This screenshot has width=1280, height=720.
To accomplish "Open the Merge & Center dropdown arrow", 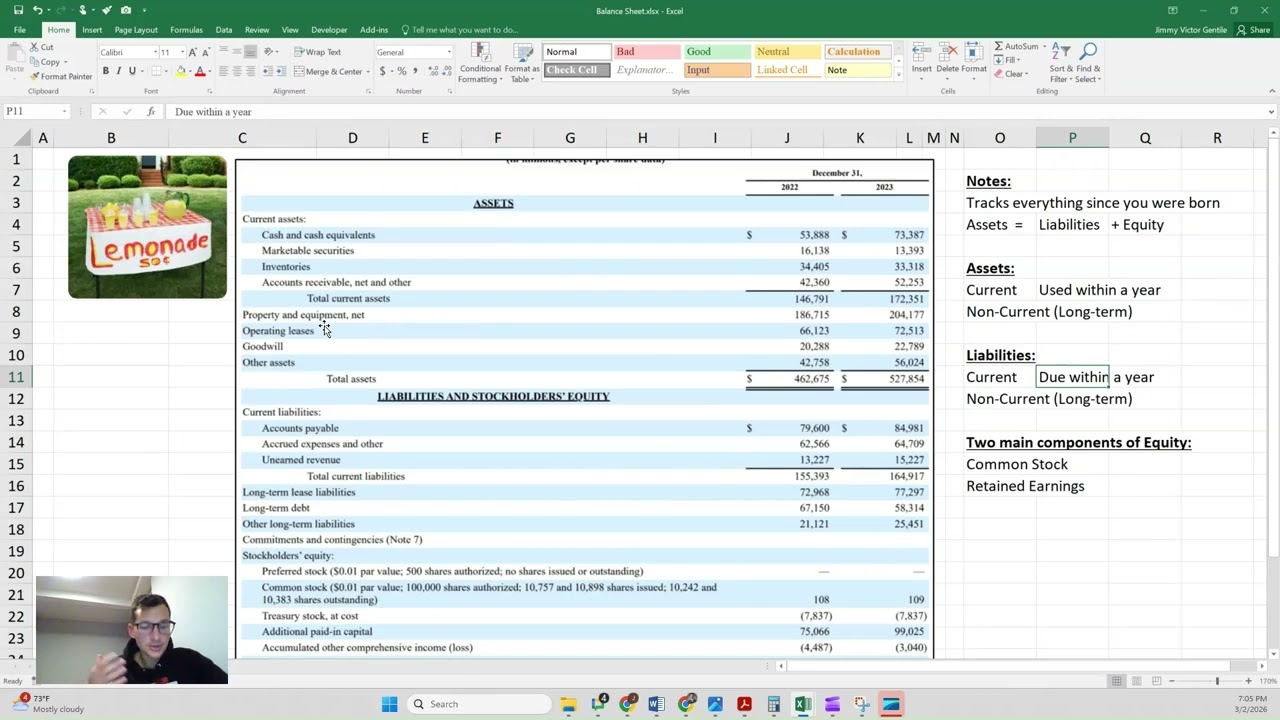I will coord(367,71).
